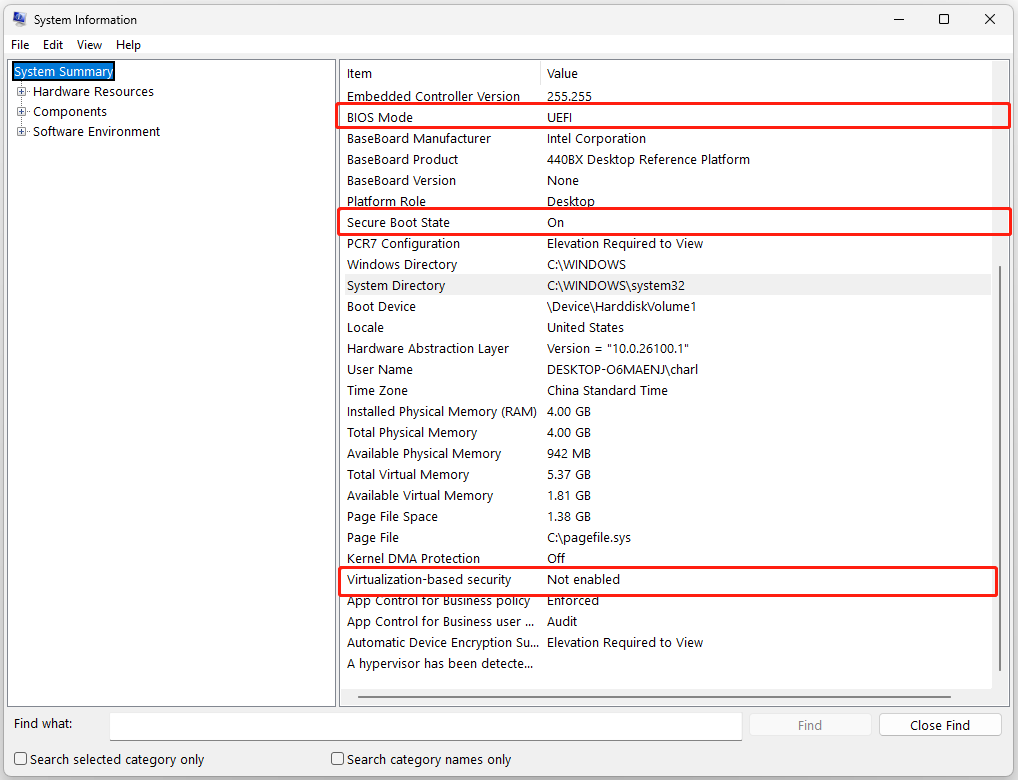
Task: Open the Edit menu
Action: (53, 44)
